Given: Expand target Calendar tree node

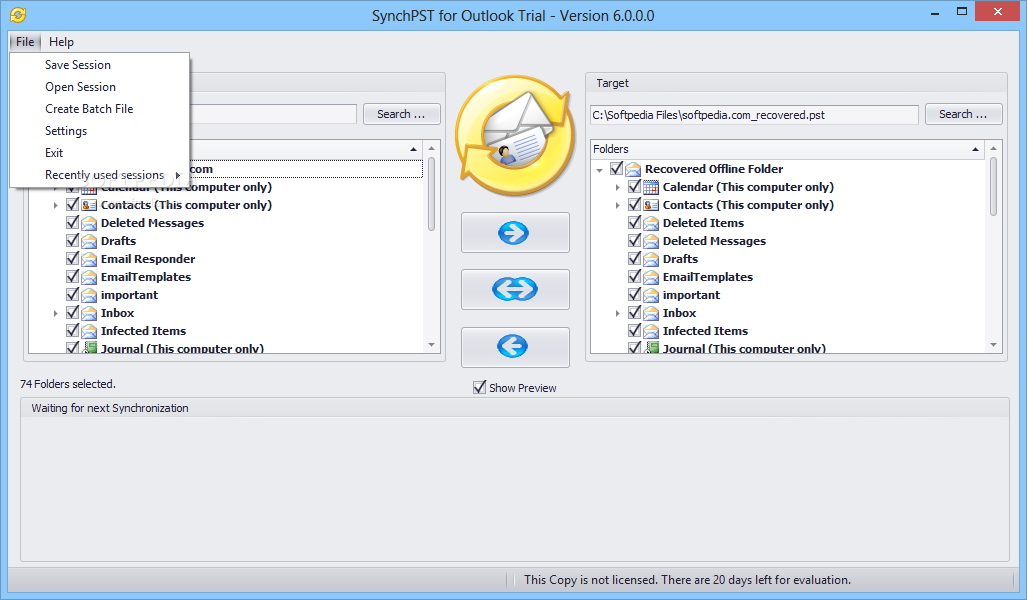Looking at the screenshot, I should coord(617,187).
